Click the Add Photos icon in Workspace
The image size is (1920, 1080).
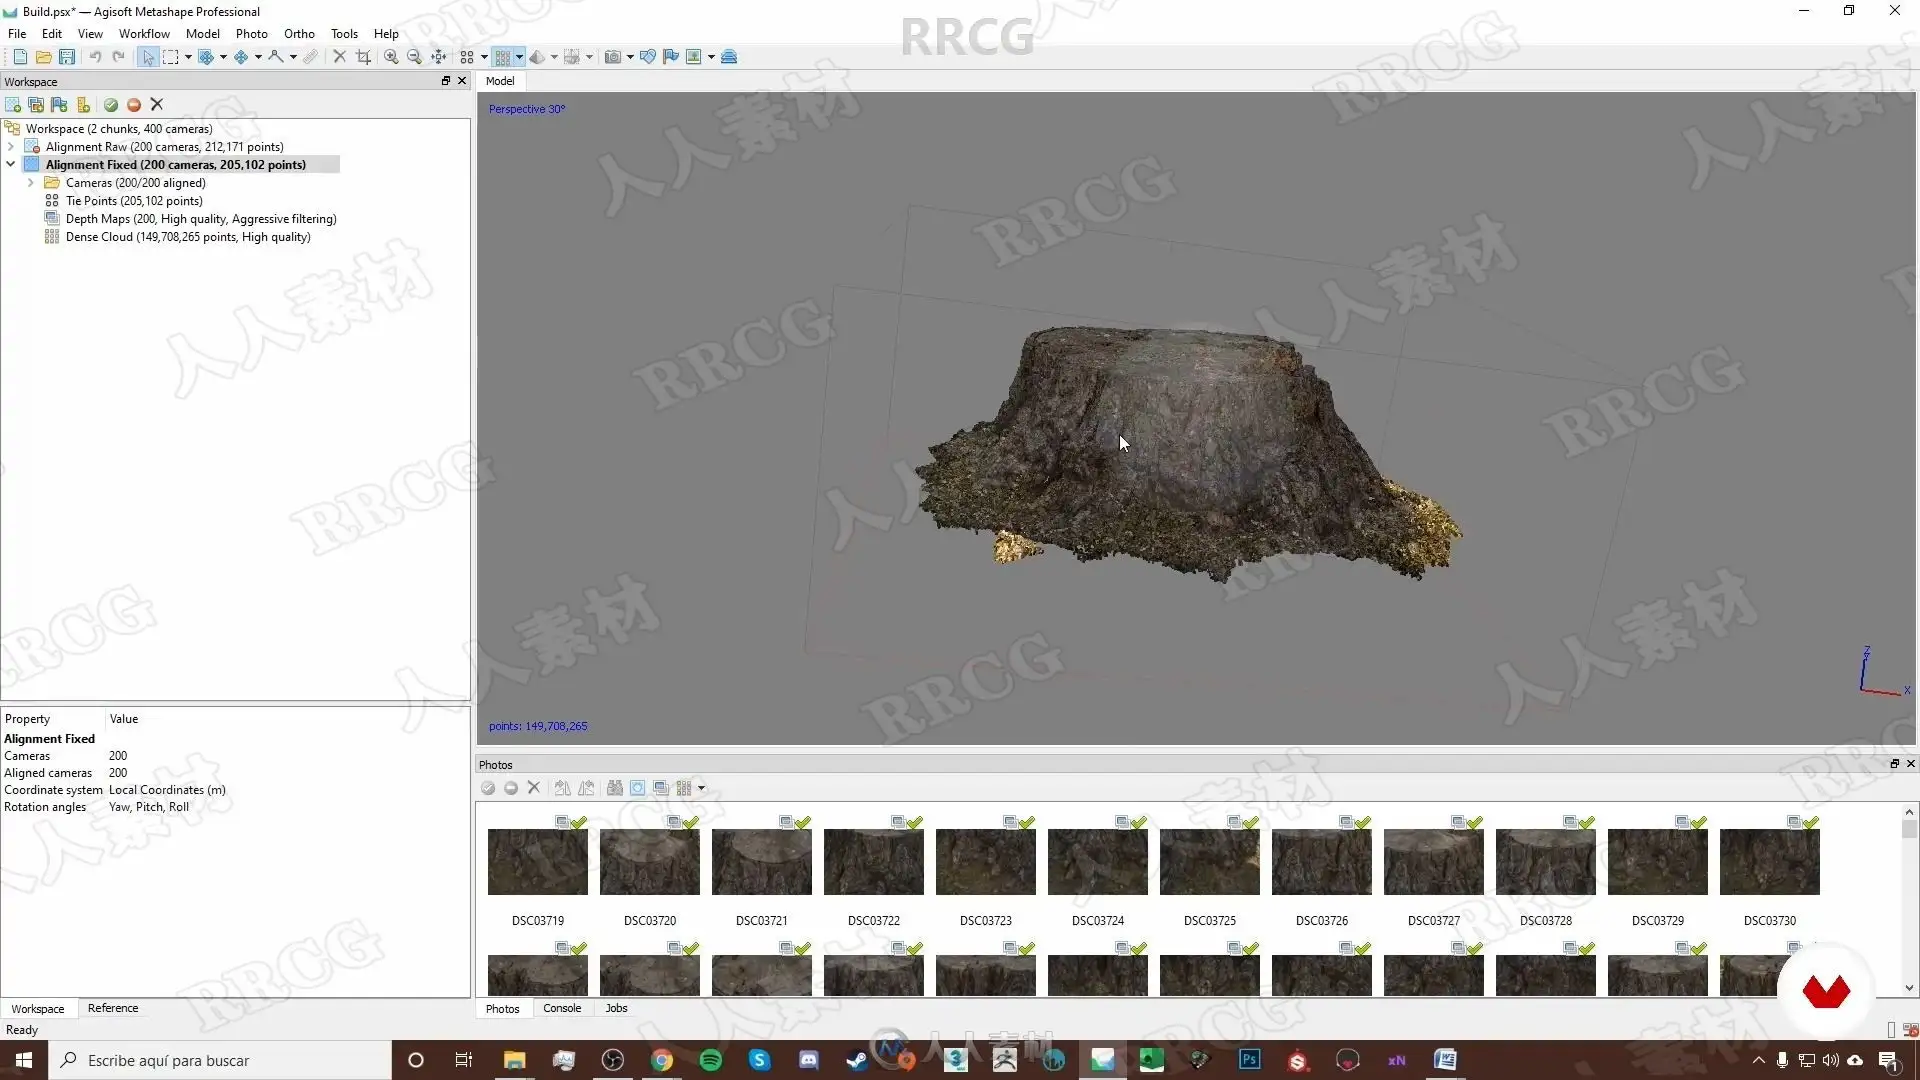36,105
